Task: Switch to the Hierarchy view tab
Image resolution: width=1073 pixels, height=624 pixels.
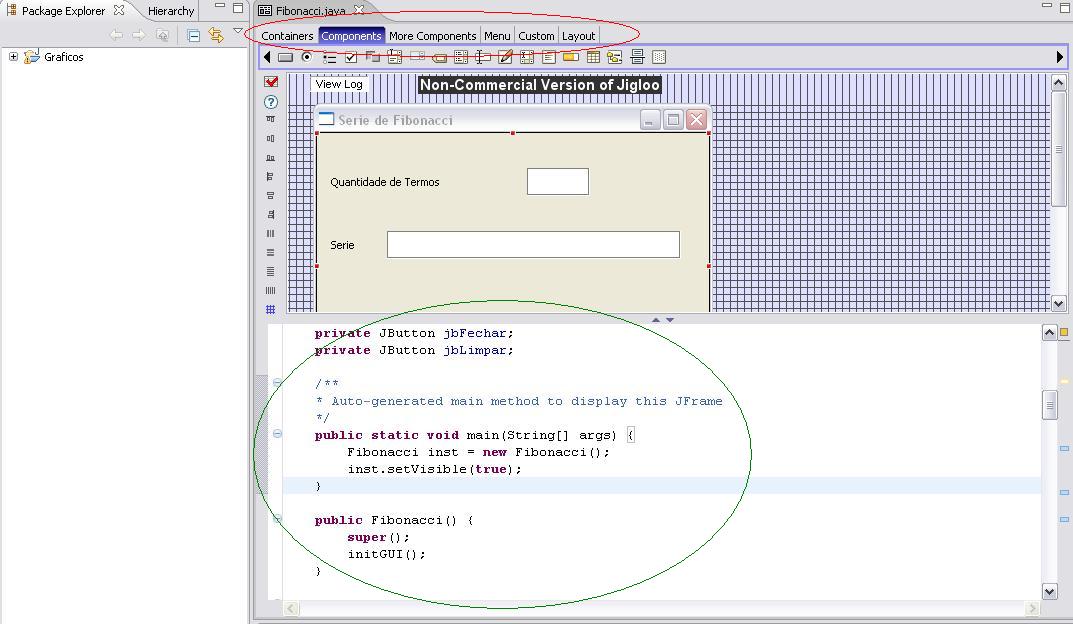Action: [171, 11]
